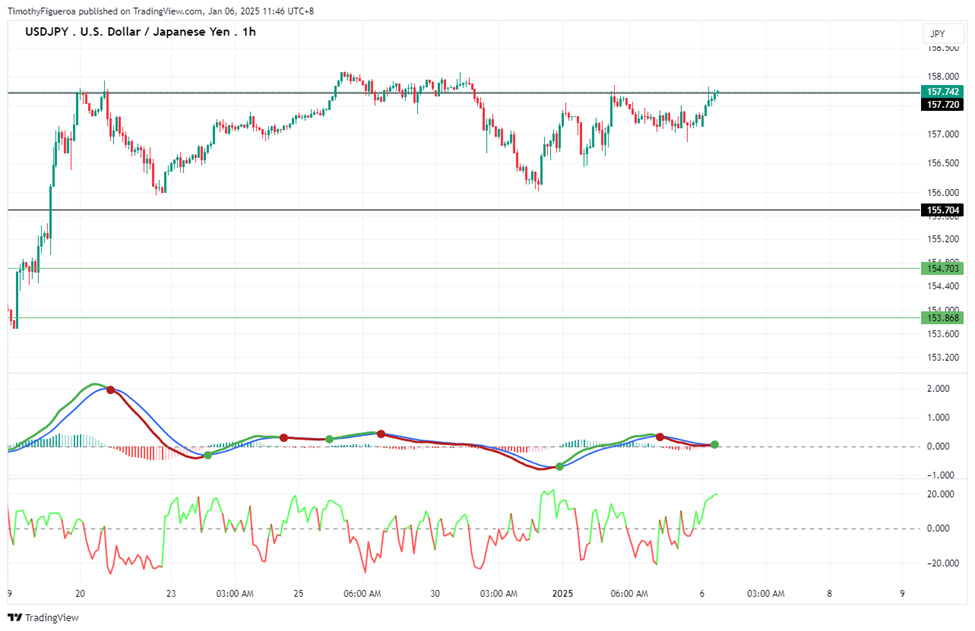Click the JPY currency button
The width and height of the screenshot is (975, 631).
click(x=943, y=34)
